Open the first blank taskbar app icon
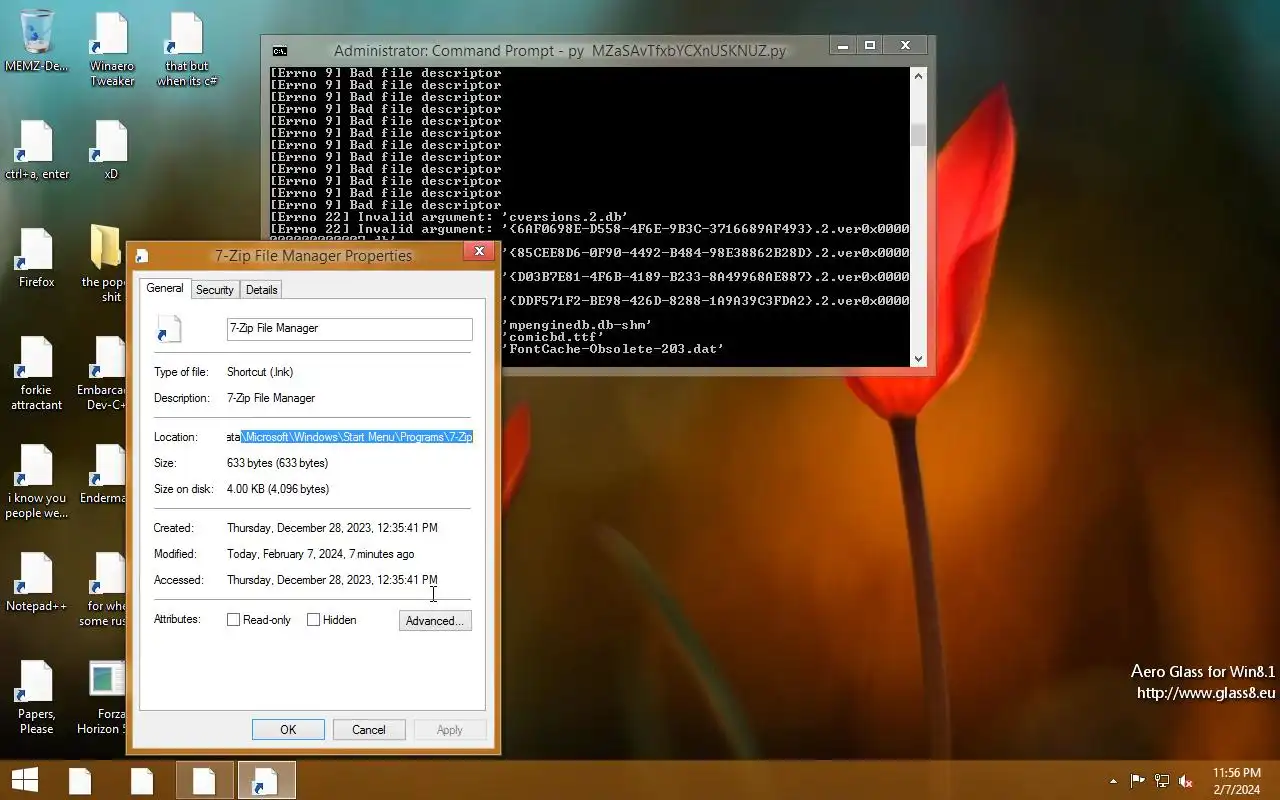The width and height of the screenshot is (1280, 800). point(80,780)
